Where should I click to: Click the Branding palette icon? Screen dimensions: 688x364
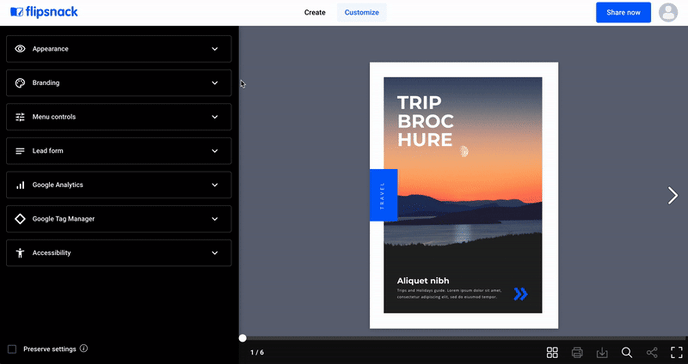(x=20, y=83)
